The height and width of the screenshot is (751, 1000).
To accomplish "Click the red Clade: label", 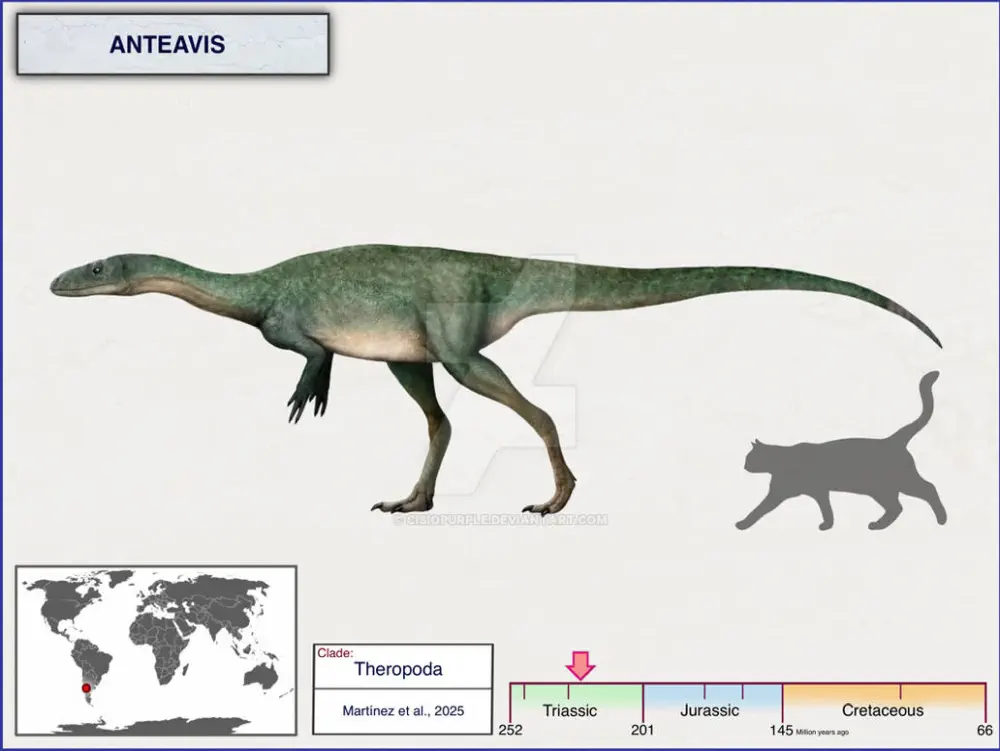I will (x=336, y=653).
